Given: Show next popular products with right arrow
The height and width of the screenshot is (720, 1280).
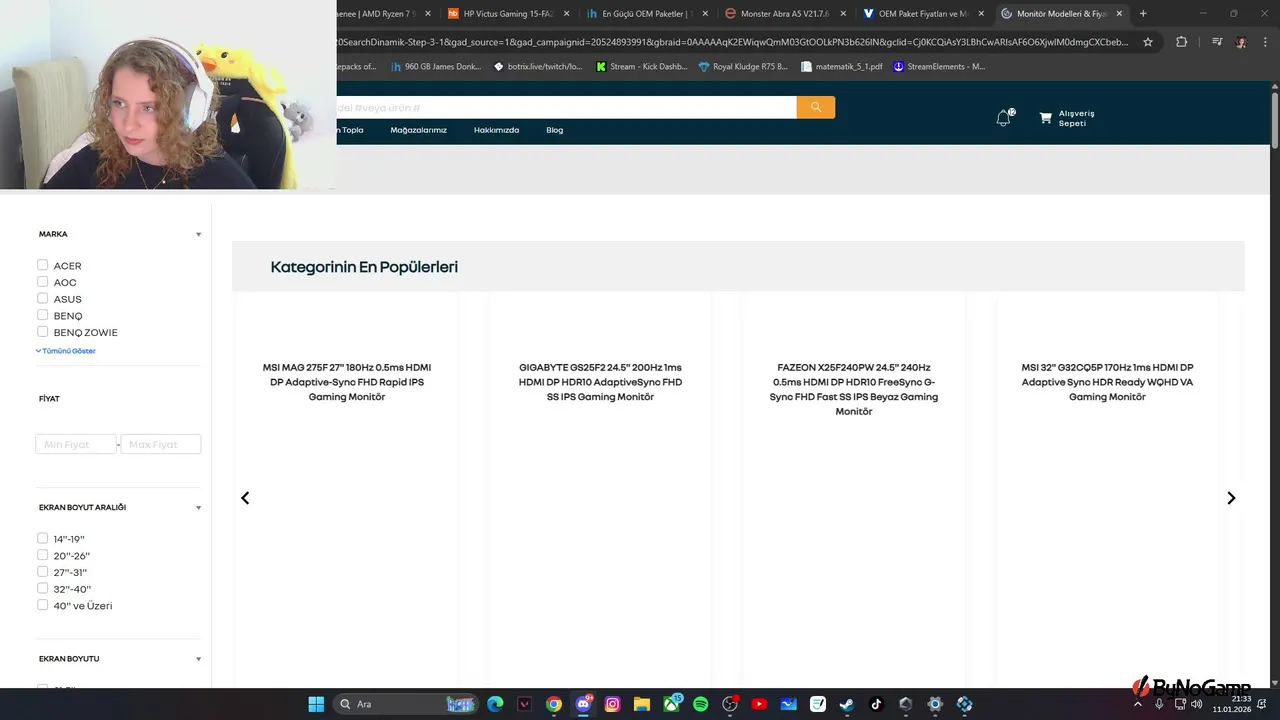Looking at the screenshot, I should pyautogui.click(x=1231, y=498).
